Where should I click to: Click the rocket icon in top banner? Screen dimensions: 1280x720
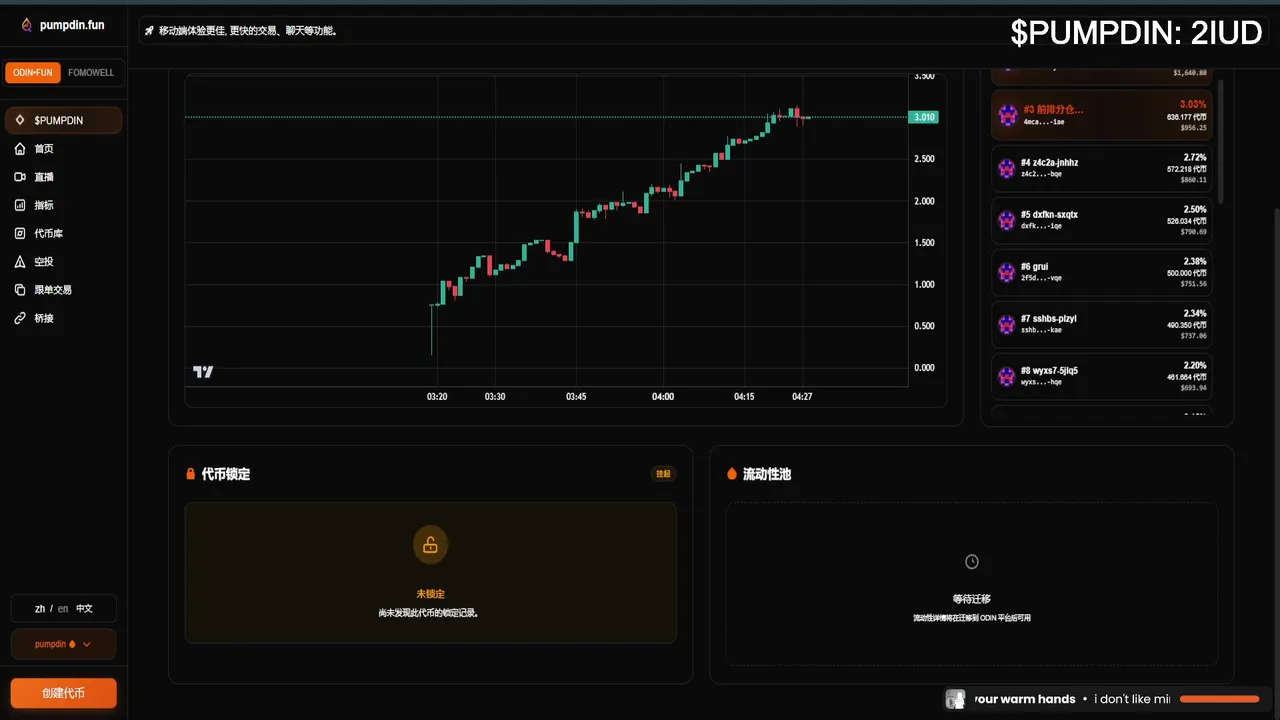[x=149, y=31]
